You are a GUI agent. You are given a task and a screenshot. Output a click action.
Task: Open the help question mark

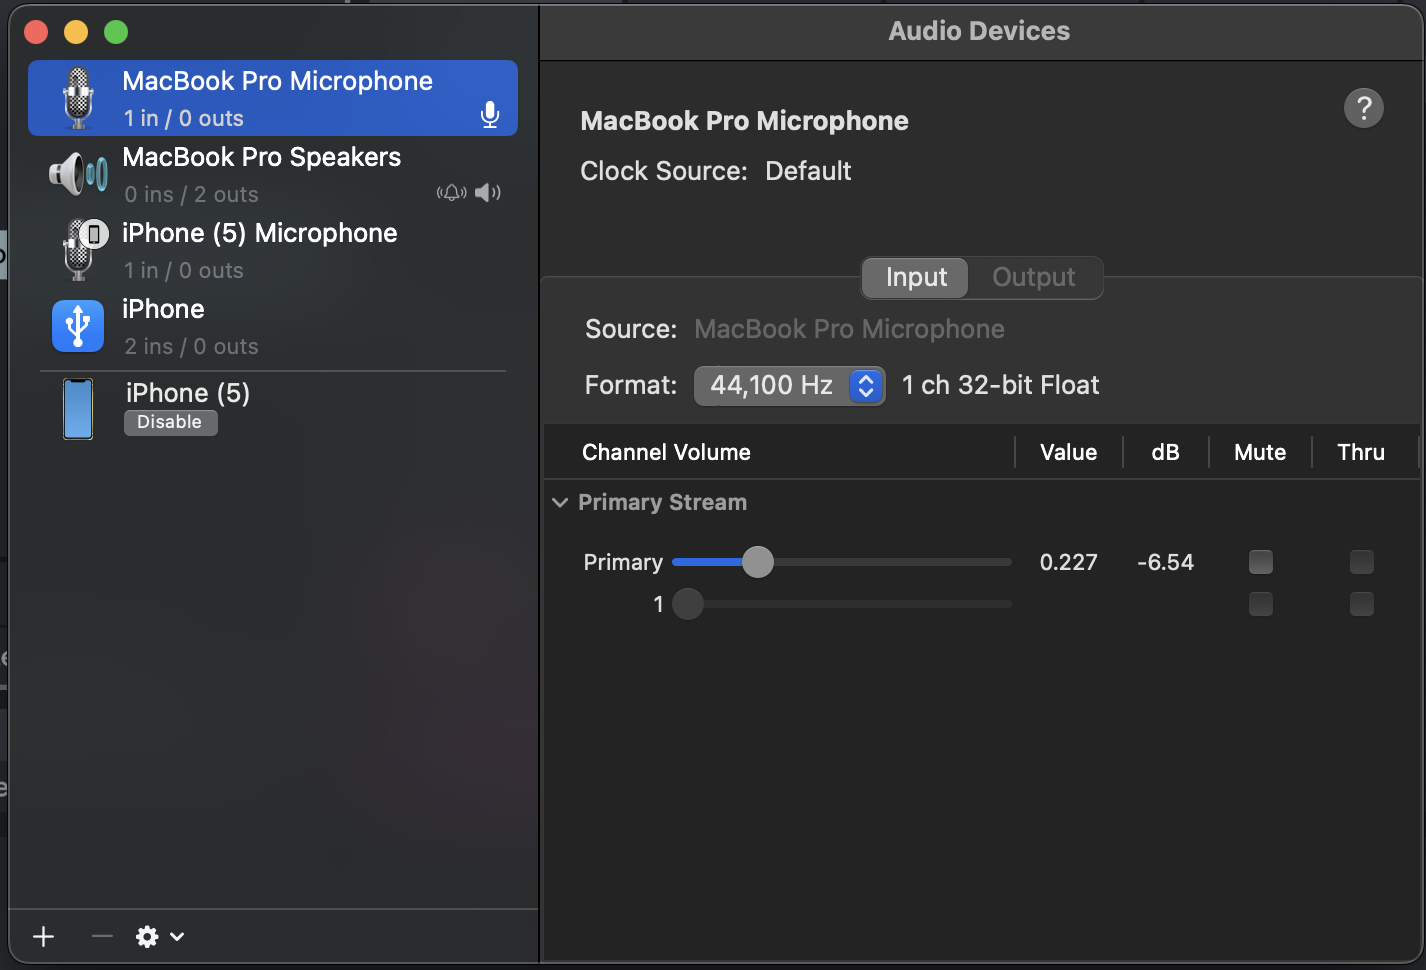click(1363, 108)
